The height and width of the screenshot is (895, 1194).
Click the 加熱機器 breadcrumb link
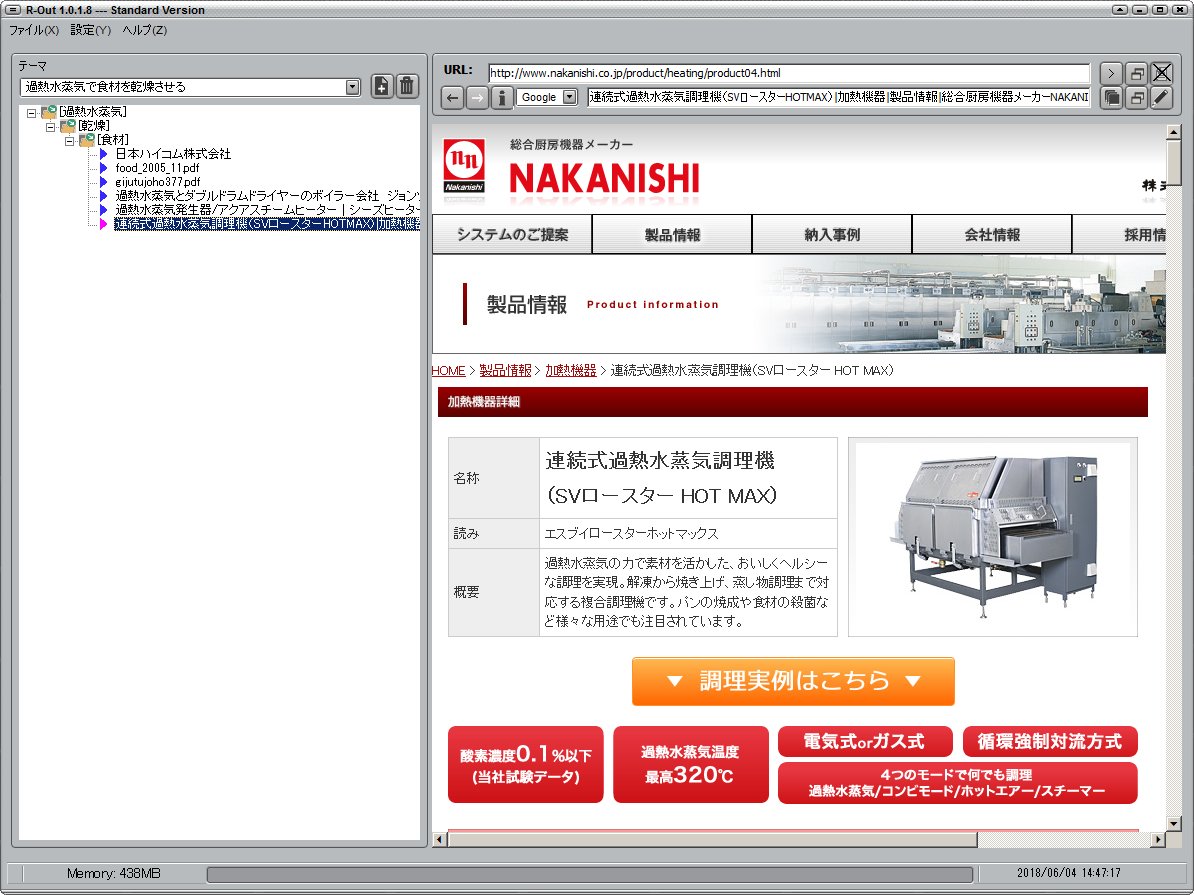[x=570, y=371]
